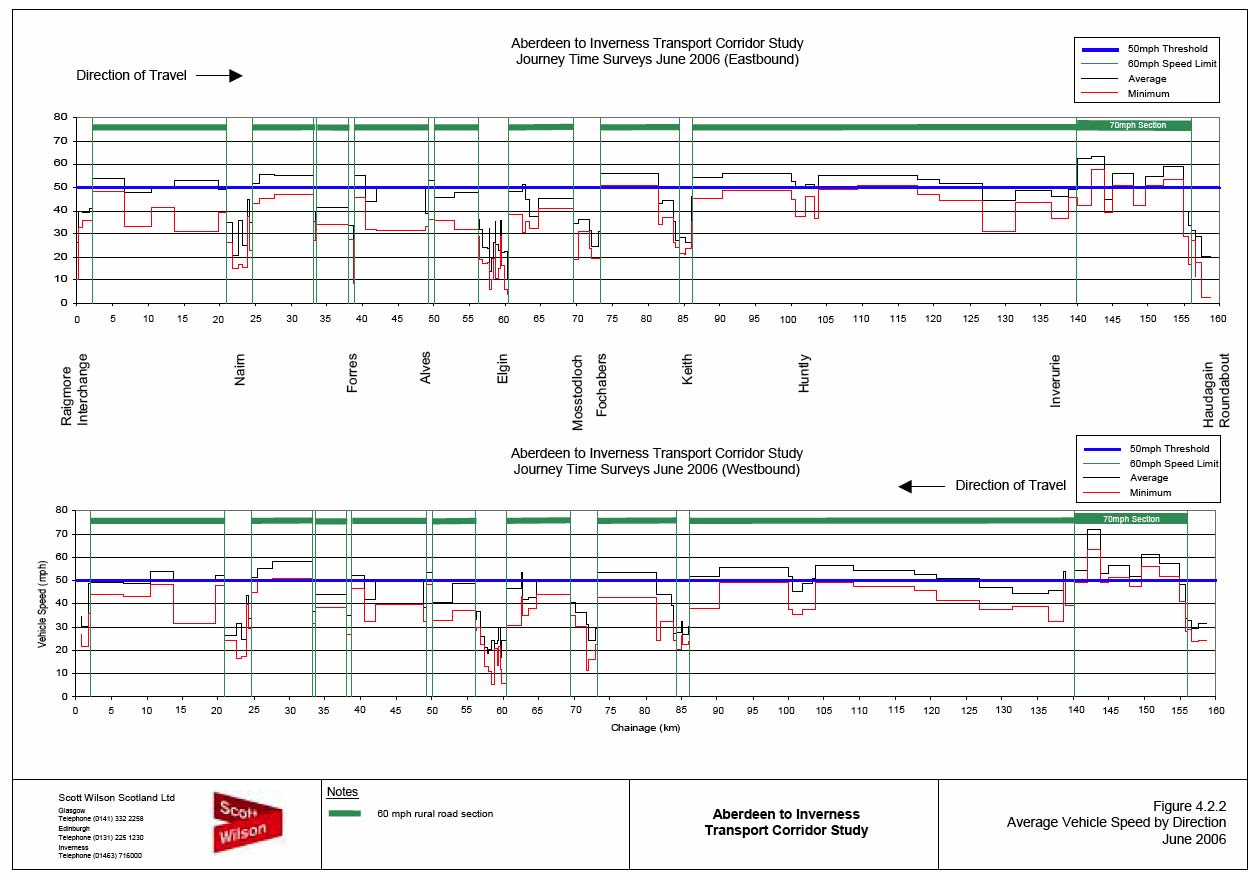Click the Chainage (km) axis label

pyautogui.click(x=645, y=728)
